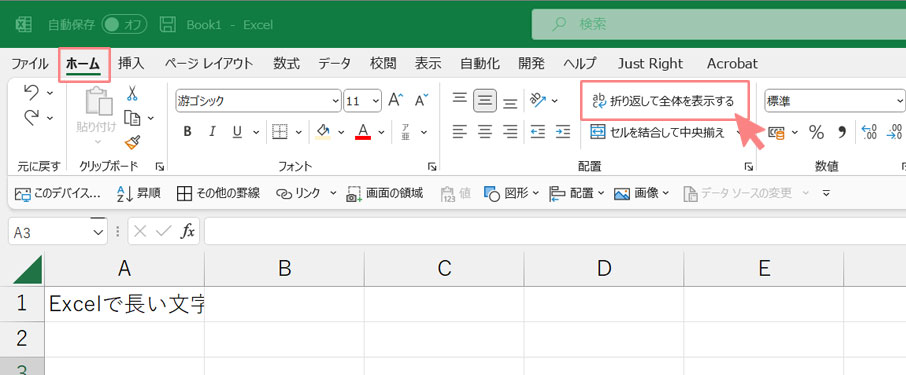Click the select-all triangle corner
This screenshot has height=375, width=906.
27,270
